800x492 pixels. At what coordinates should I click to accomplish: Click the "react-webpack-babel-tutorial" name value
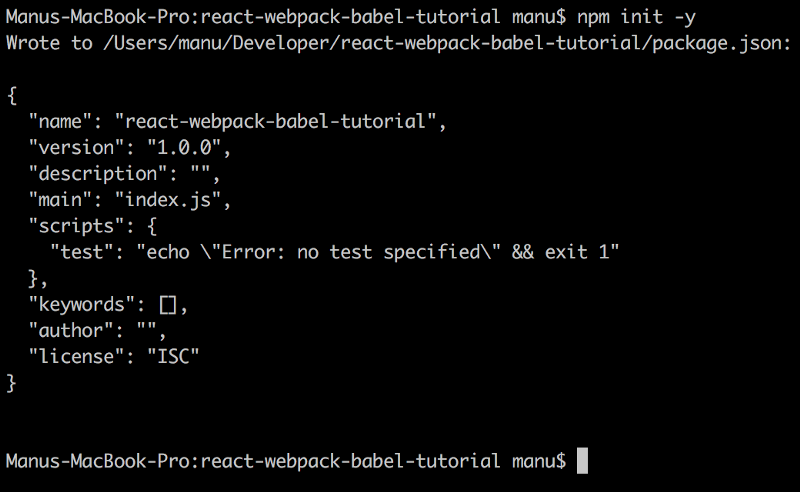[x=277, y=122]
